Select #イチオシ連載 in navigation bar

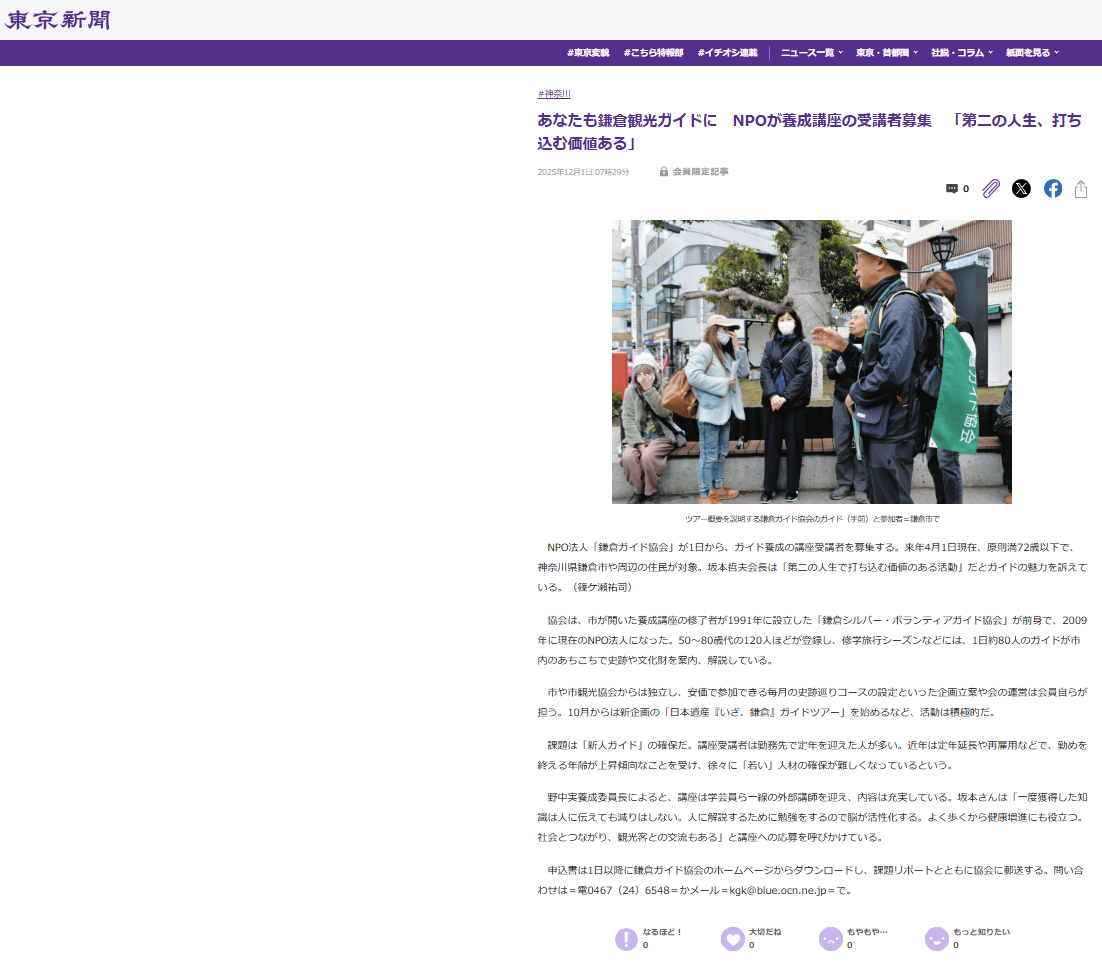pos(727,53)
